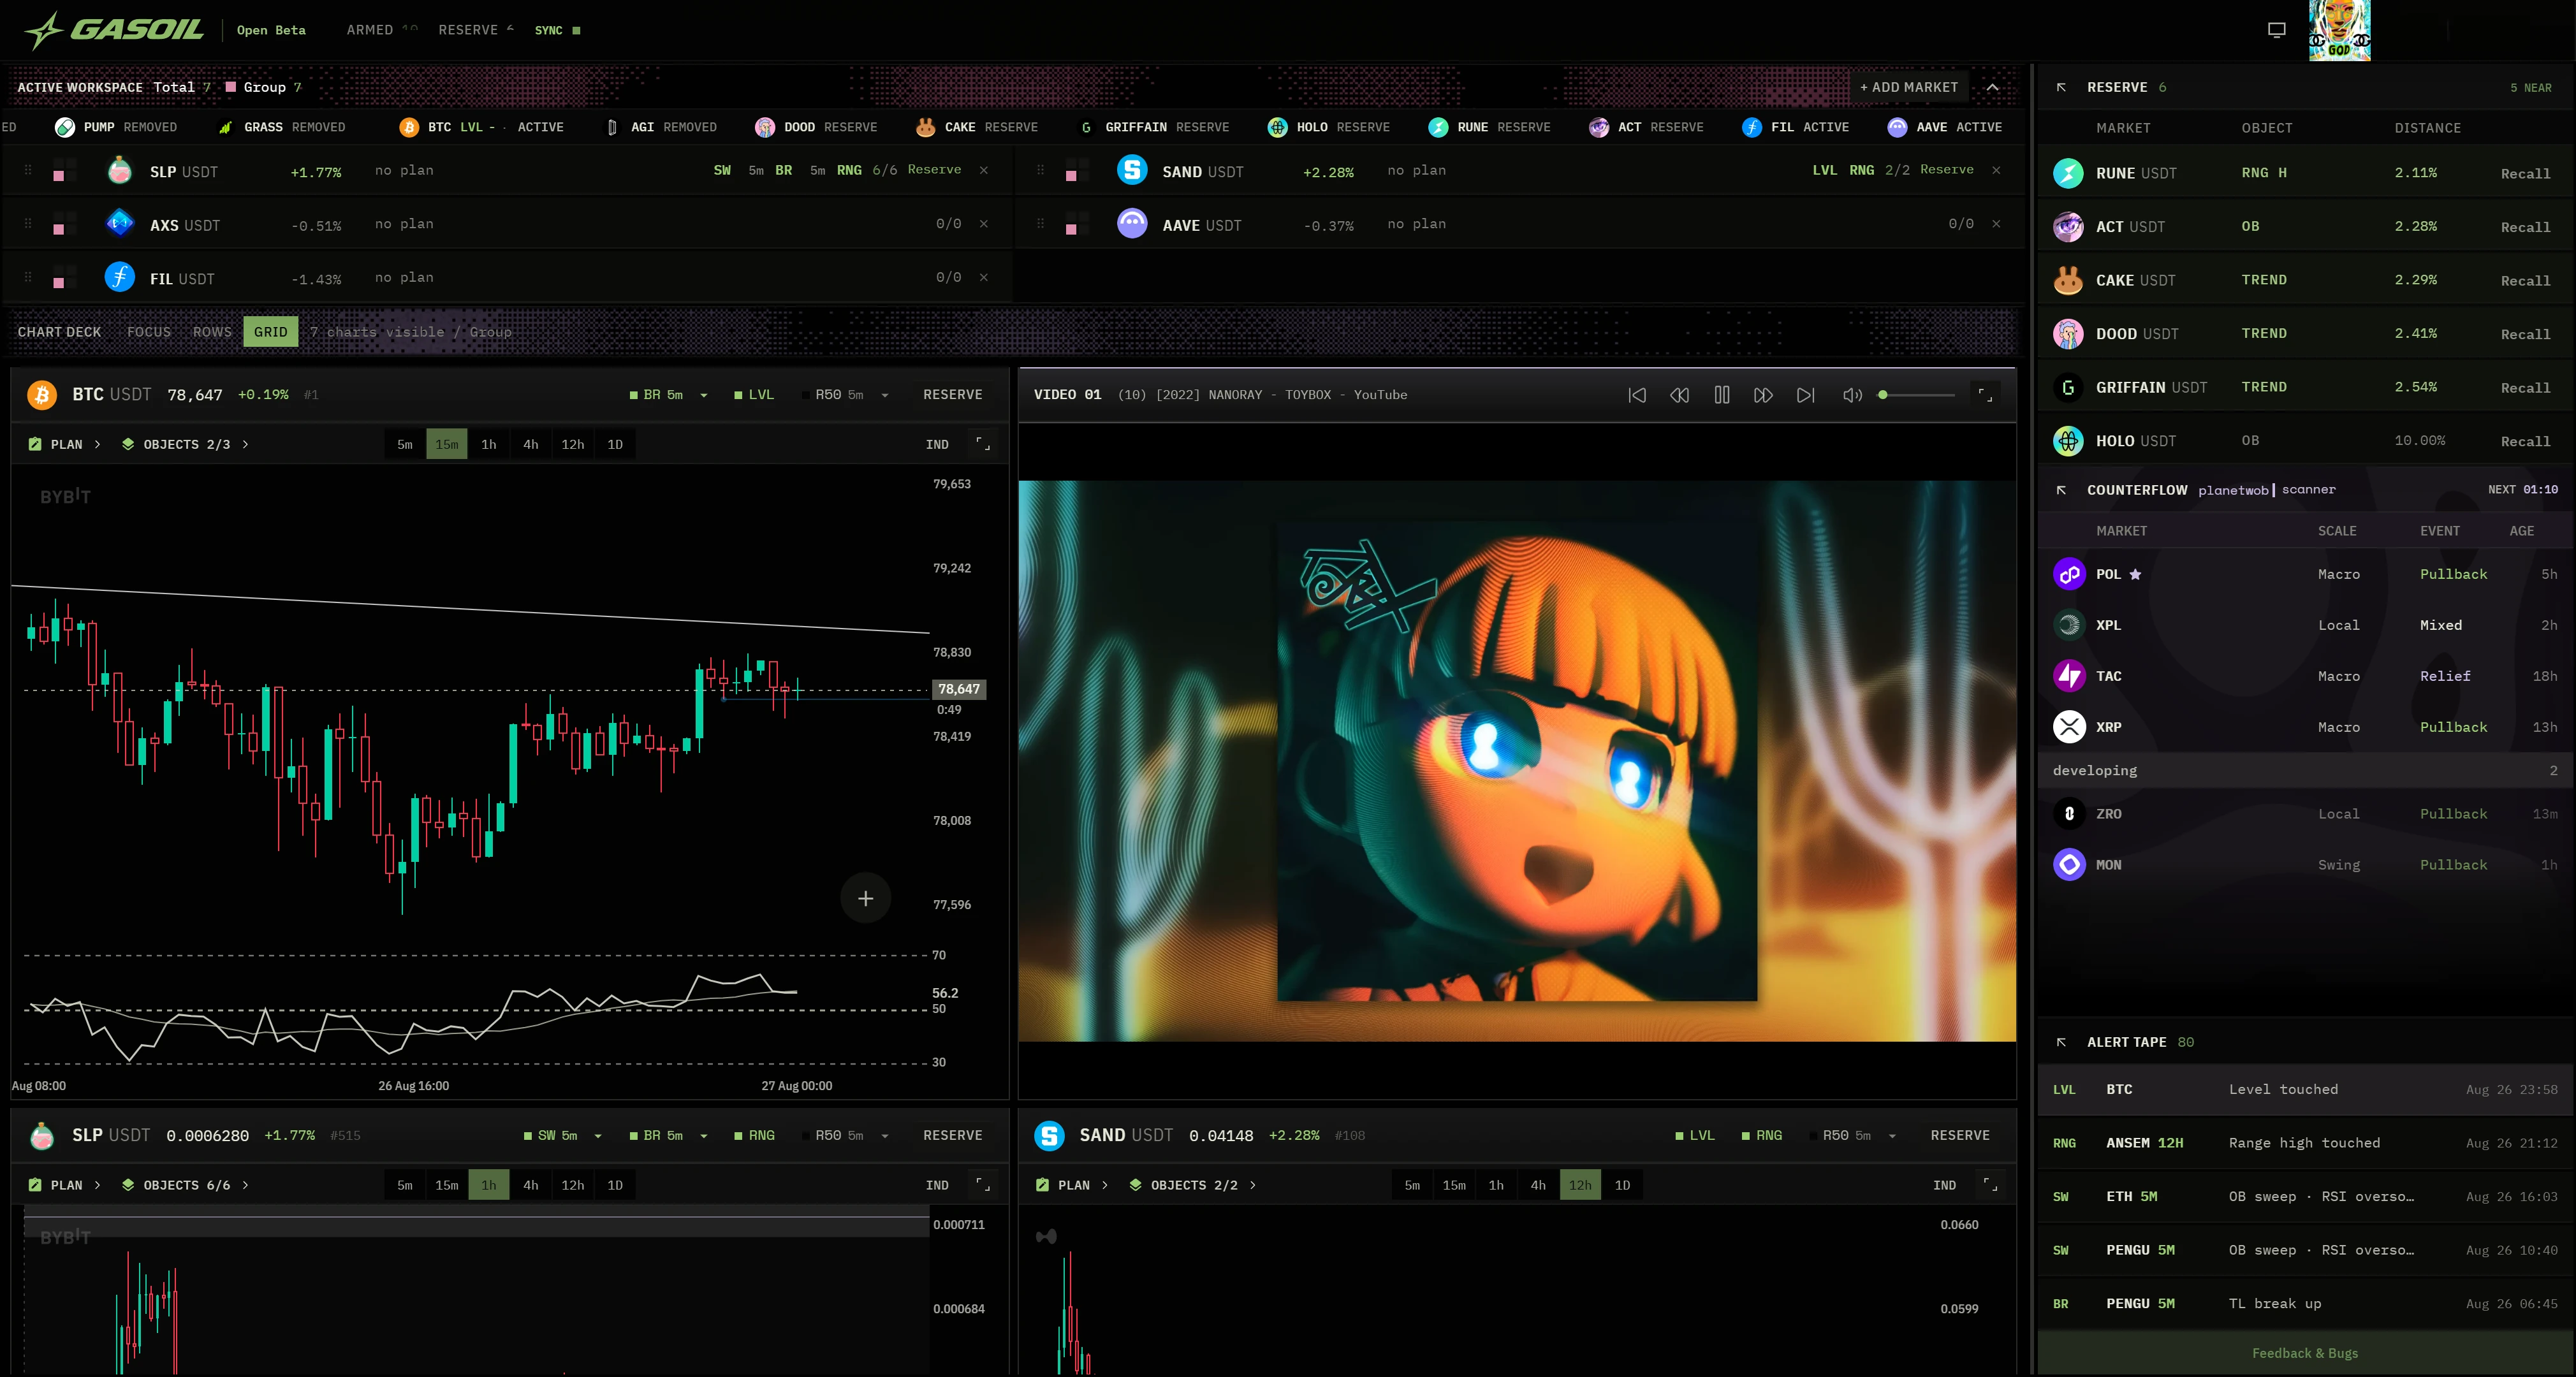Open IND indicators on BTC chart
This screenshot has height=1377, width=2576.
point(937,444)
